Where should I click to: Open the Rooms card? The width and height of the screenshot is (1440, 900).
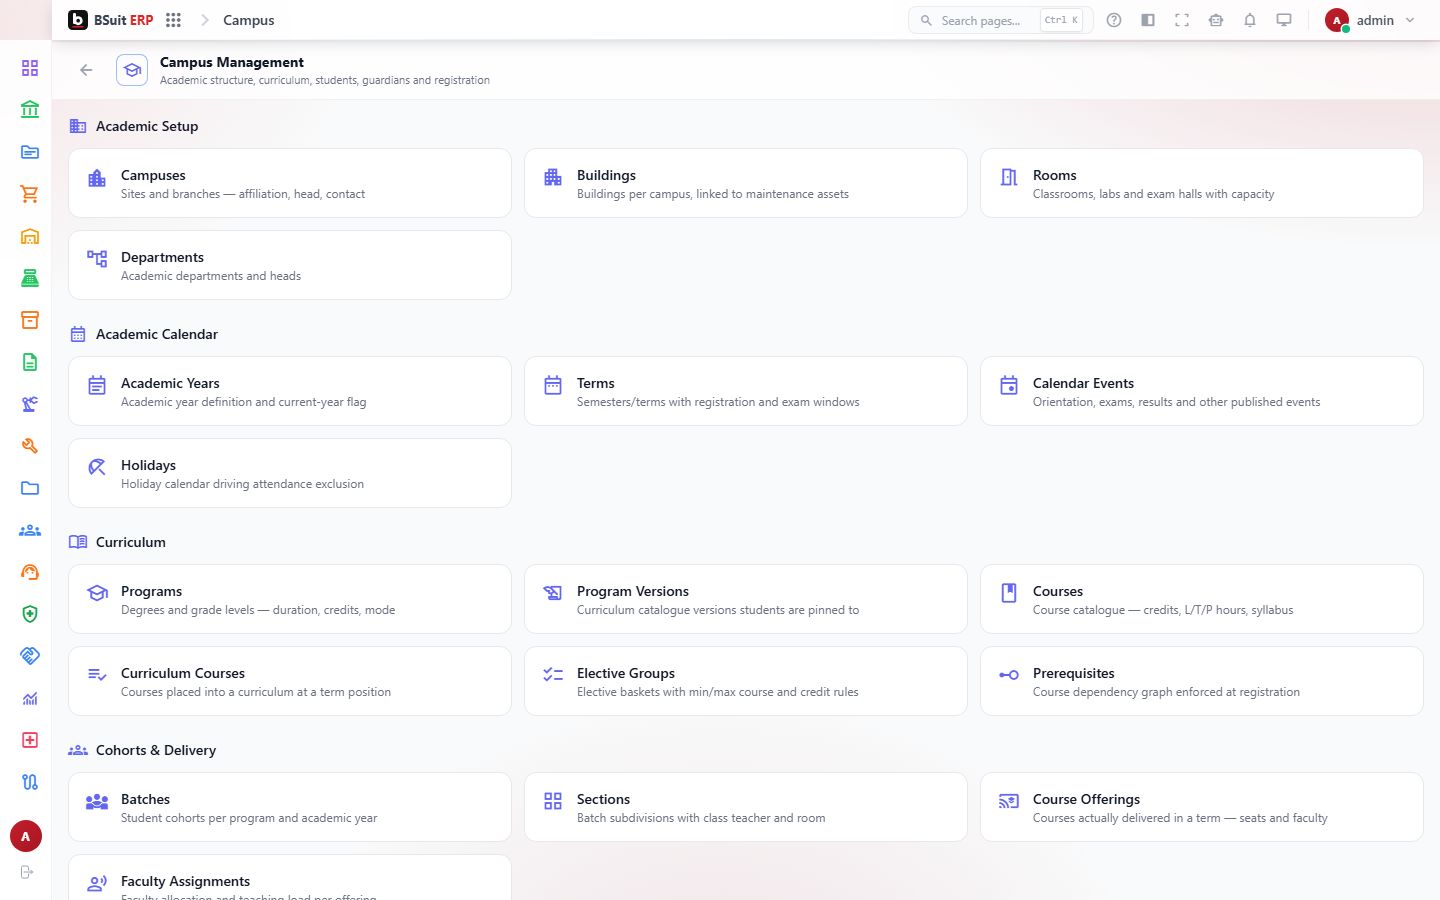[x=1202, y=183]
